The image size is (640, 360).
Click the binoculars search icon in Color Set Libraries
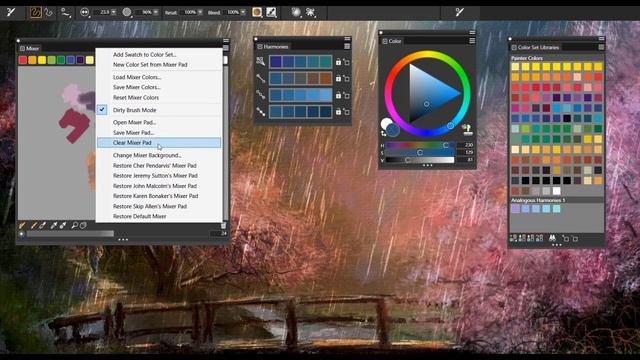click(552, 238)
